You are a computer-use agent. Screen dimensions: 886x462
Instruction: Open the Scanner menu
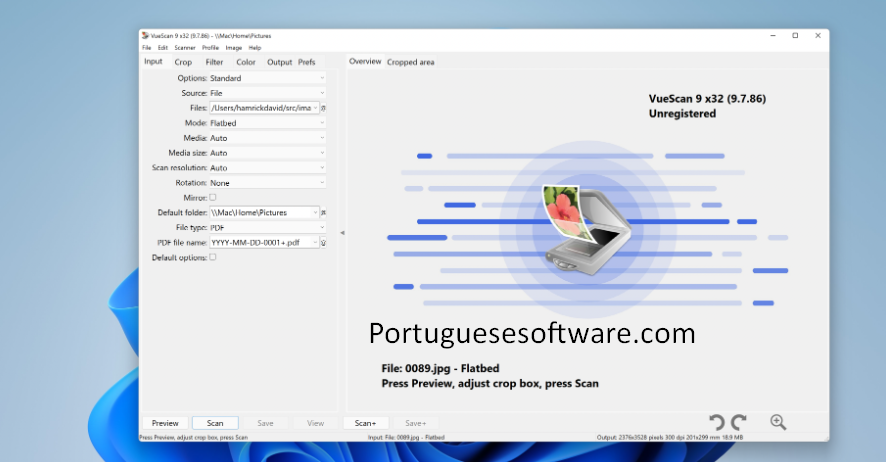(185, 48)
